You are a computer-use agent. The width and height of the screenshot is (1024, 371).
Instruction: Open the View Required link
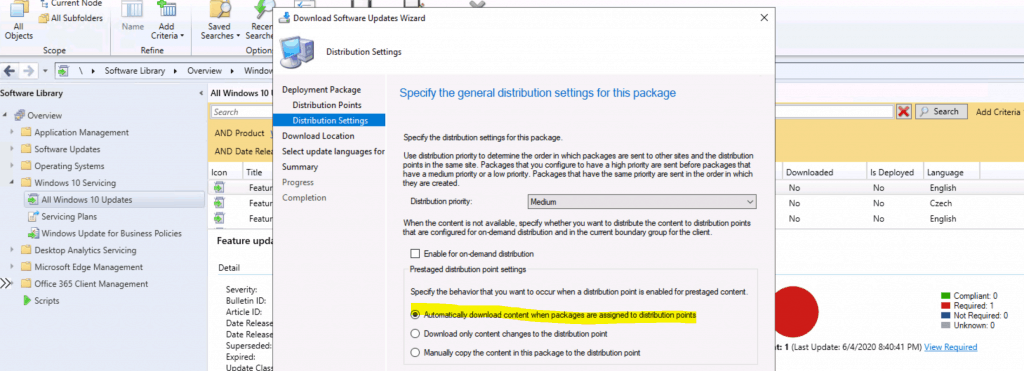click(x=951, y=347)
